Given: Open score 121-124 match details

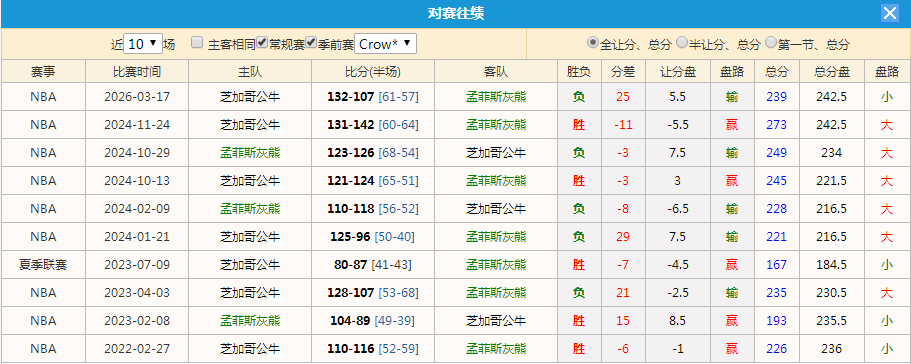Looking at the screenshot, I should [350, 181].
